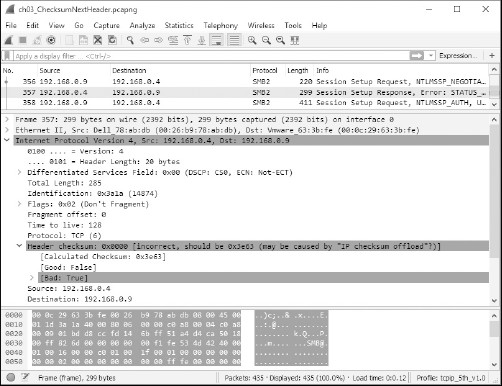
Task: Expand the [Bad: True] item
Action: pos(32,278)
